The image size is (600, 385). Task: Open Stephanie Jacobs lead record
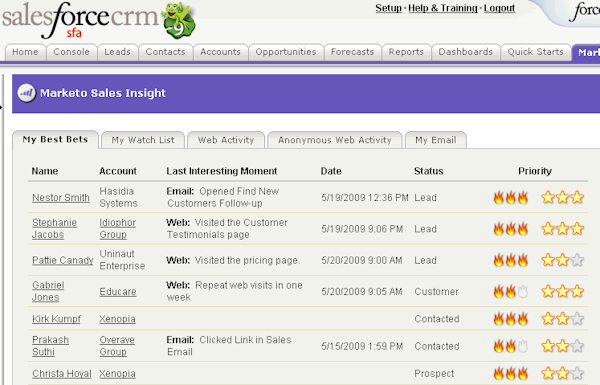tap(54, 228)
